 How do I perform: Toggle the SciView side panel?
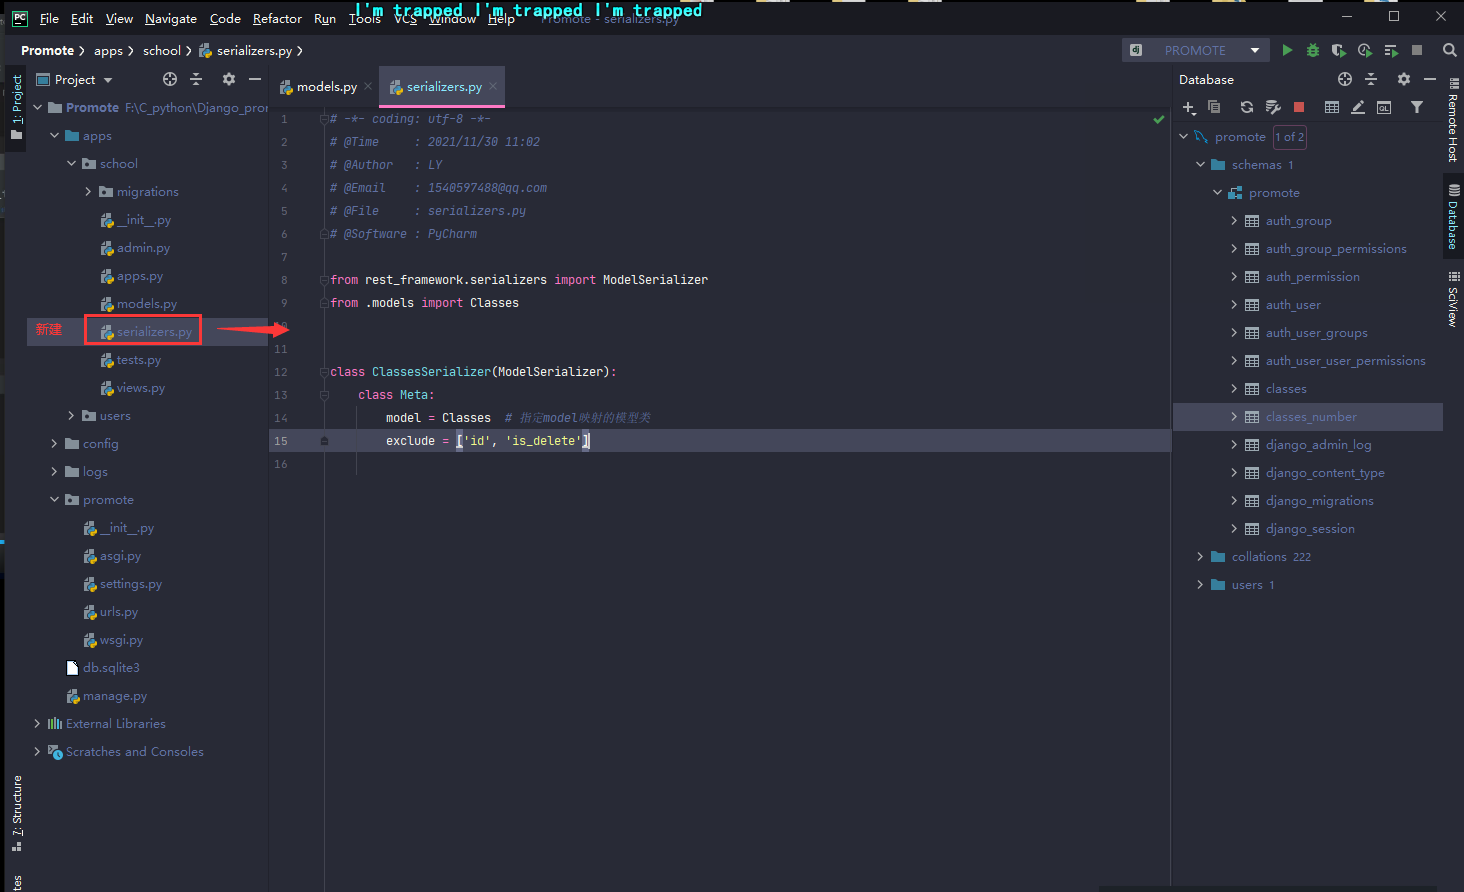pyautogui.click(x=1453, y=298)
